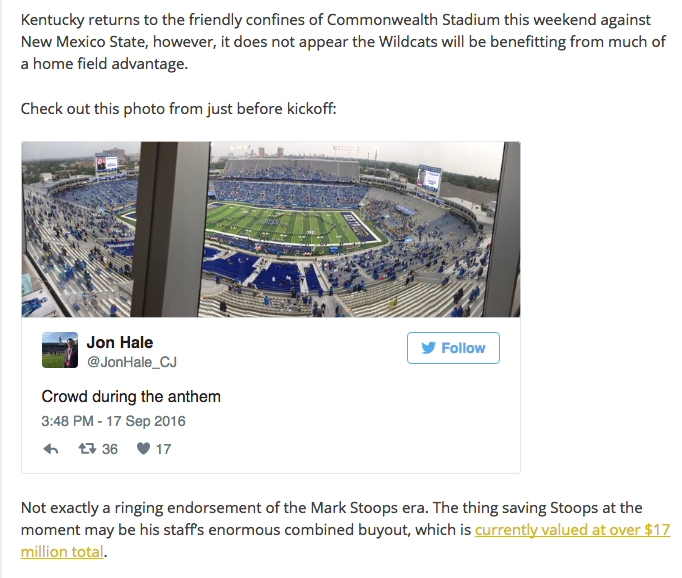This screenshot has width=682, height=578.
Task: Click the reply arrow icon on tweet
Action: pyautogui.click(x=51, y=449)
